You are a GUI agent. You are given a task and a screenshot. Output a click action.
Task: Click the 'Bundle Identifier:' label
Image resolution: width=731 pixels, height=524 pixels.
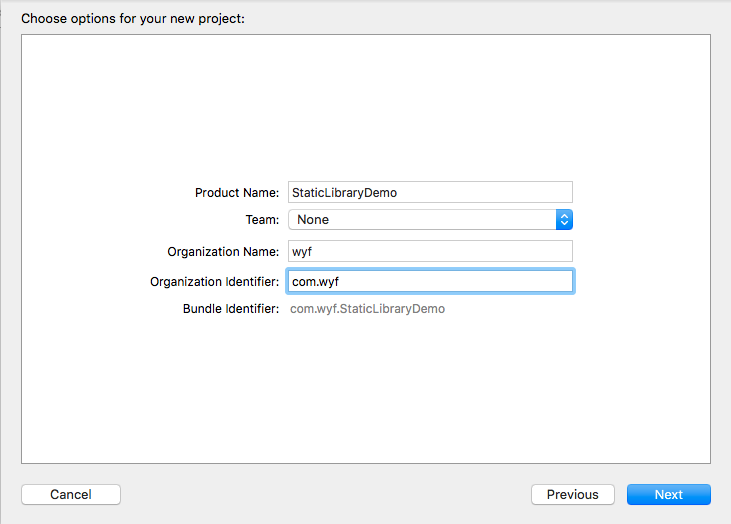pos(231,309)
